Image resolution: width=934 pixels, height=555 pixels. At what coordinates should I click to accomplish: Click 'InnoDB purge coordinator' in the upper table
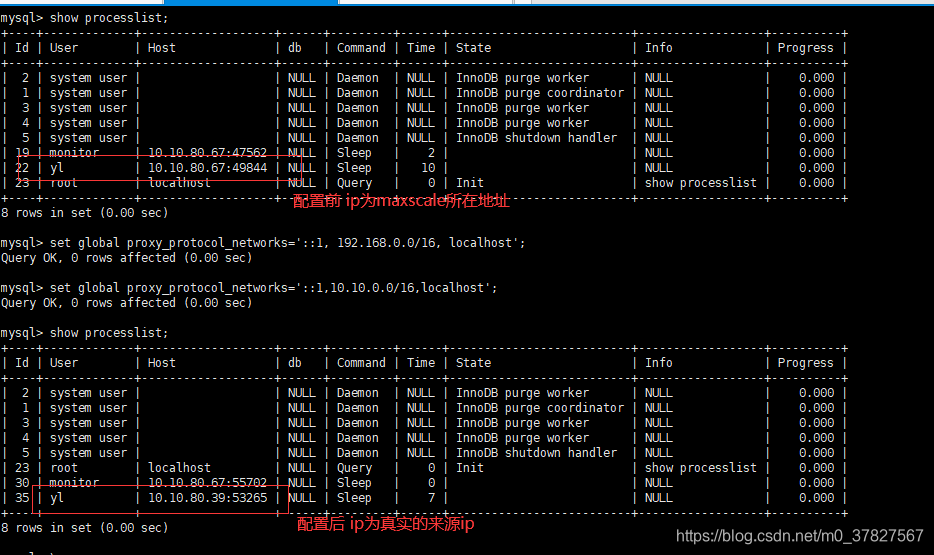tap(540, 93)
